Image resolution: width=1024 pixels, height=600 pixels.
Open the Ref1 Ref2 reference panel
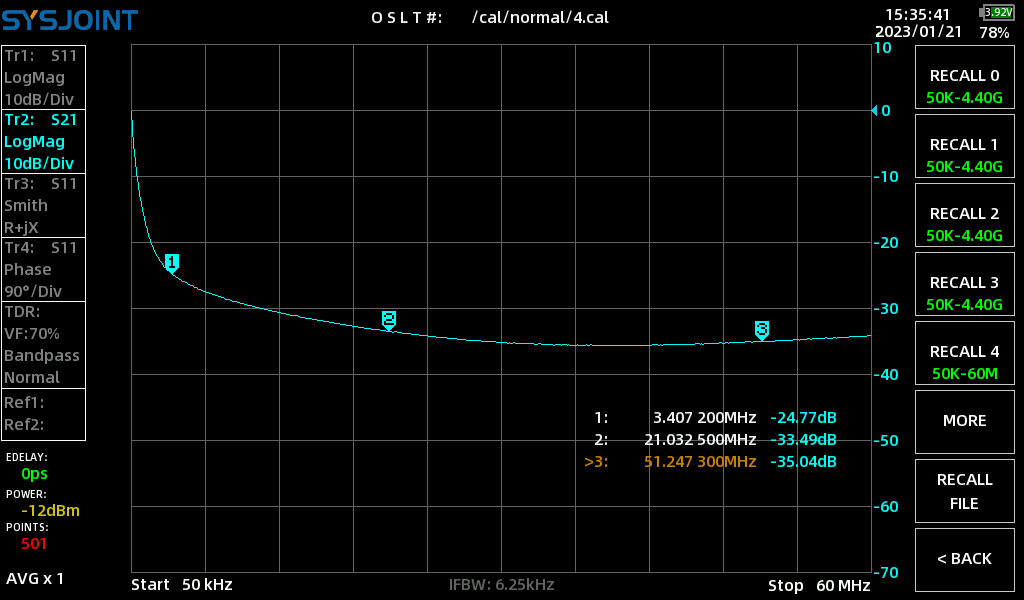pyautogui.click(x=43, y=415)
